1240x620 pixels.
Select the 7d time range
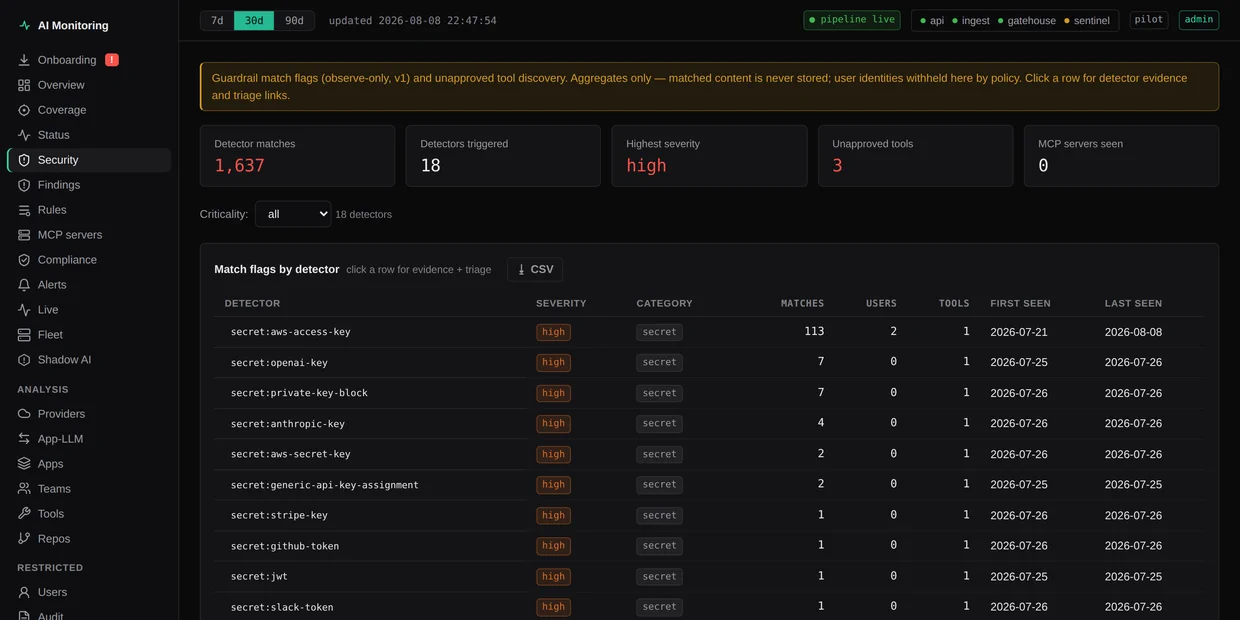217,20
